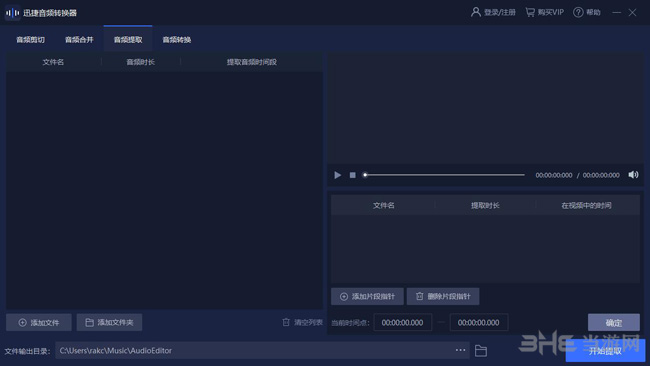Click the end time point field
This screenshot has width=650, height=366.
coord(479,322)
